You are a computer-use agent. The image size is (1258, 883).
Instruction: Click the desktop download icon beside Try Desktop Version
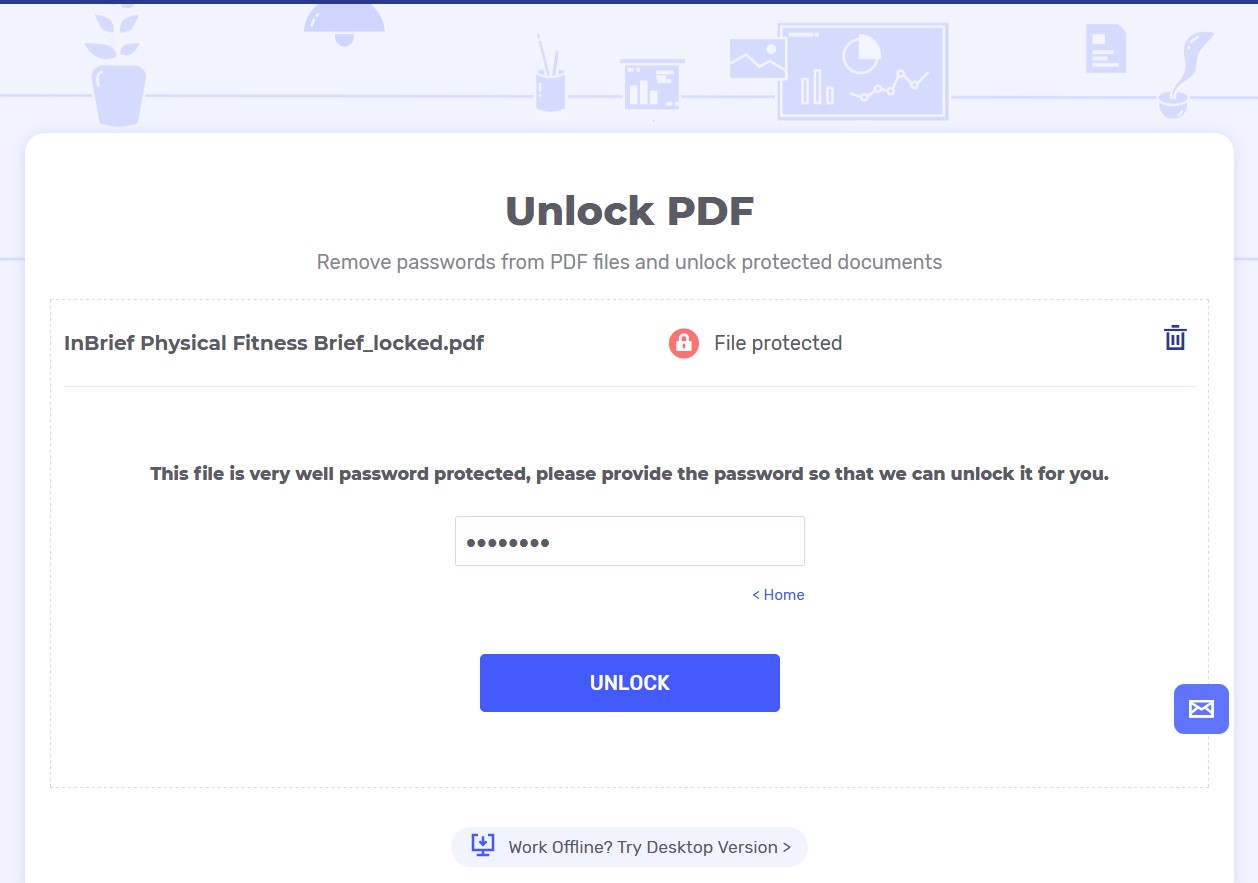coord(483,845)
